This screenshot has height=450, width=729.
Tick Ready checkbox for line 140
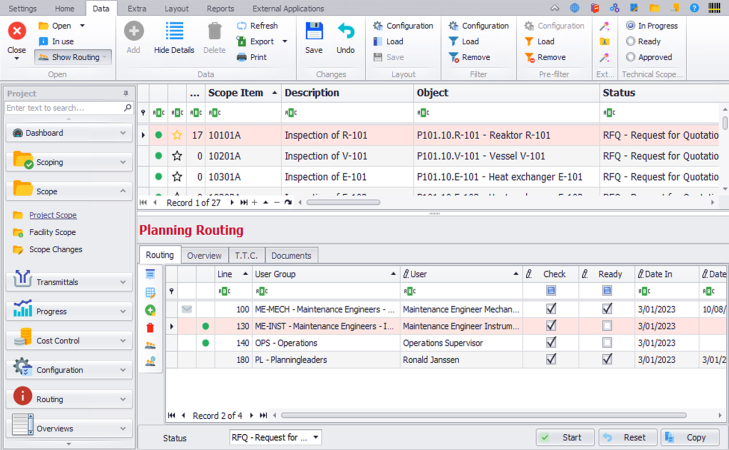coord(607,343)
